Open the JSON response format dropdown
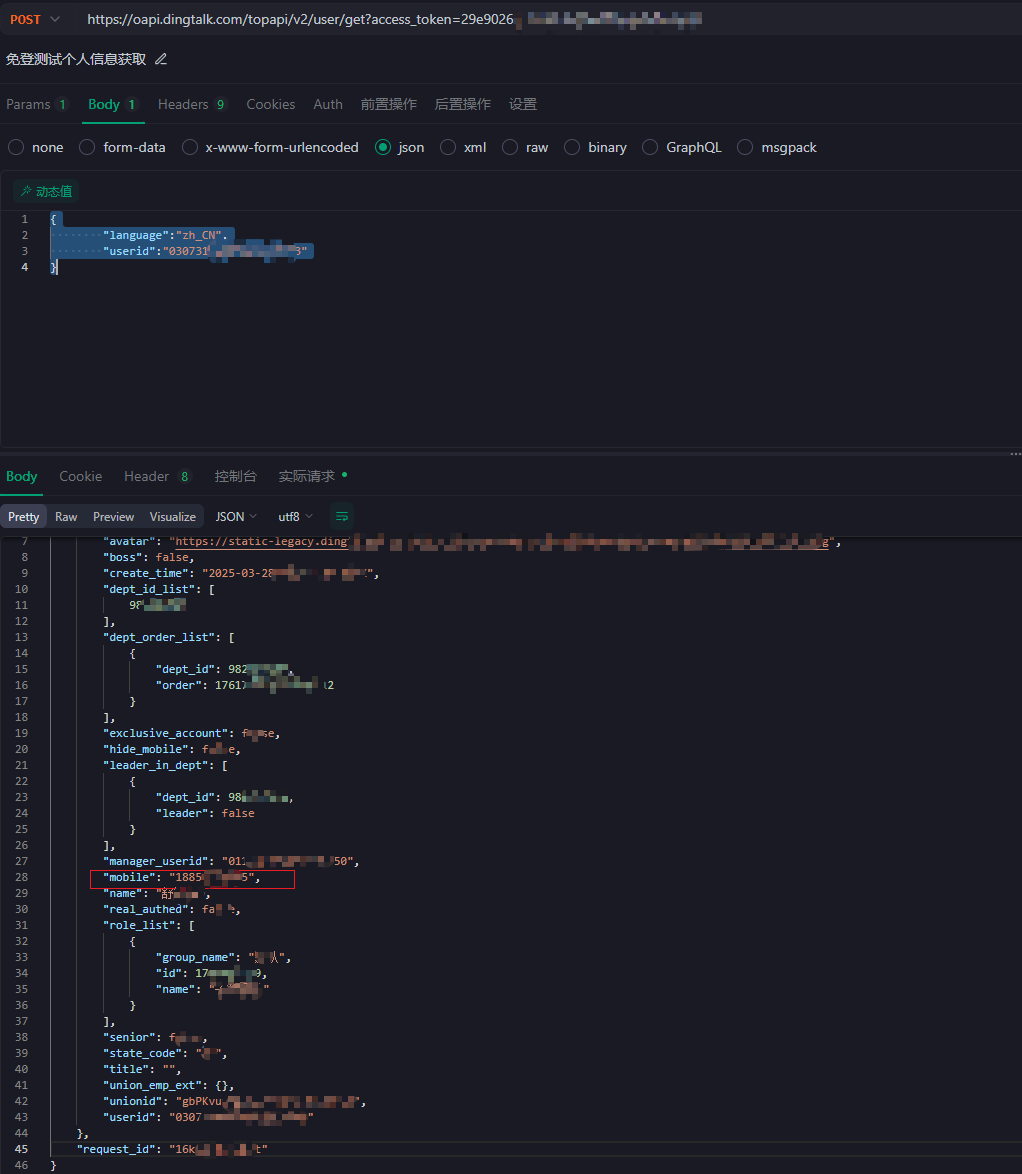This screenshot has height=1174, width=1022. 236,517
